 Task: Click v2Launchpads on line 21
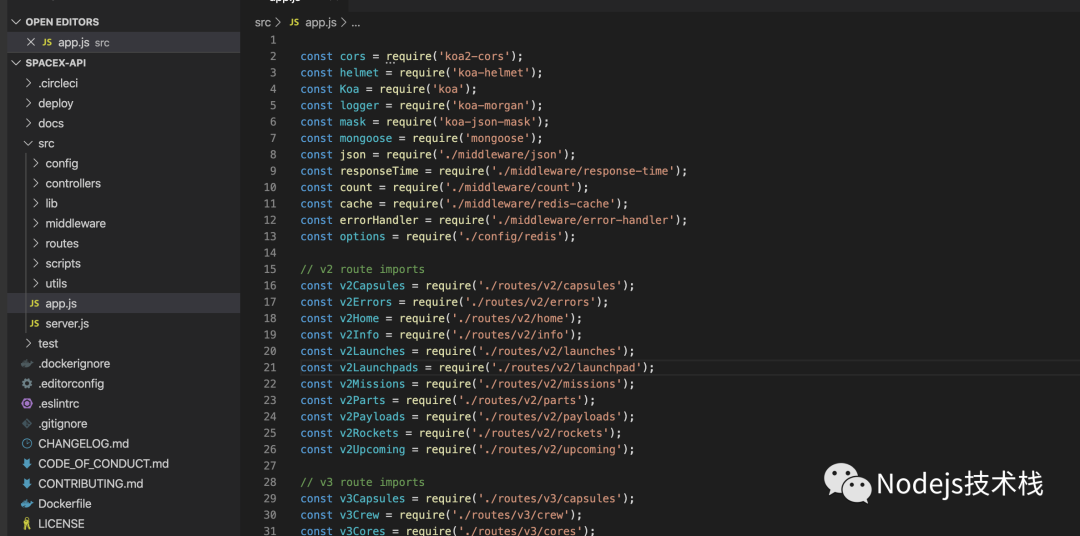379,367
